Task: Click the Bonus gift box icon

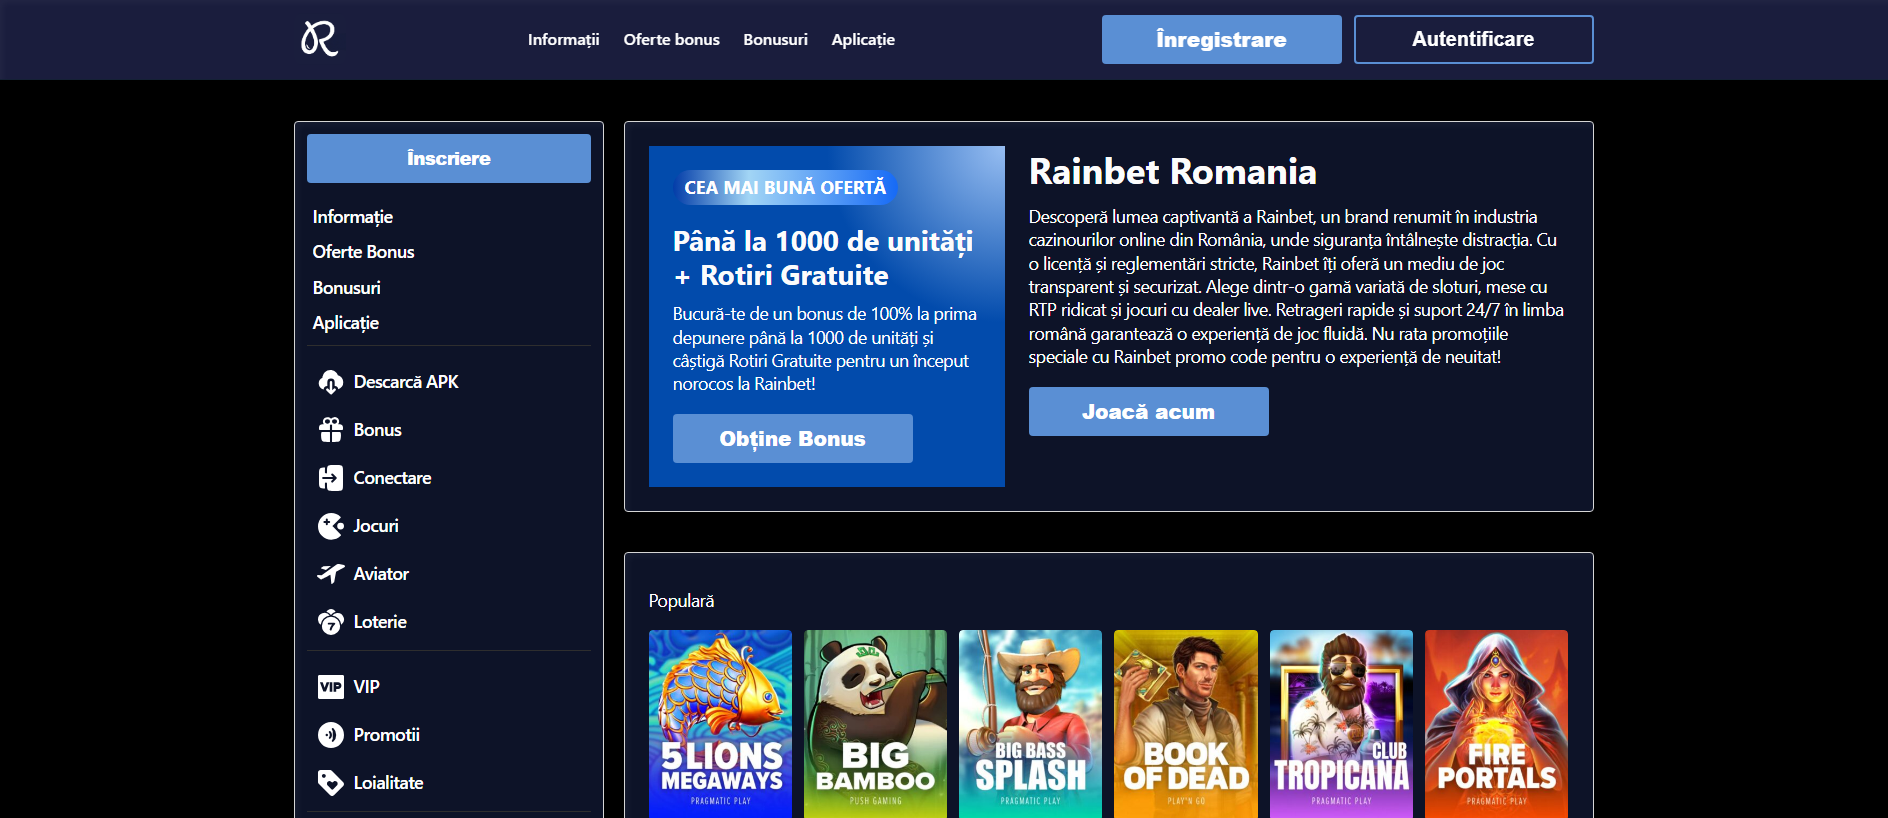Action: click(x=331, y=430)
